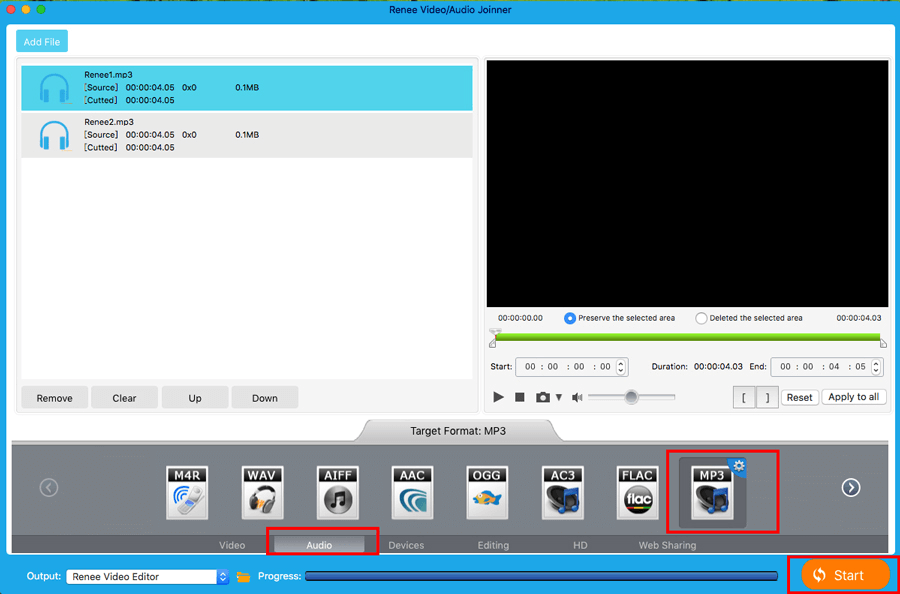Screen dimensions: 900x594
Task: Click the volume slider handle
Action: [631, 397]
